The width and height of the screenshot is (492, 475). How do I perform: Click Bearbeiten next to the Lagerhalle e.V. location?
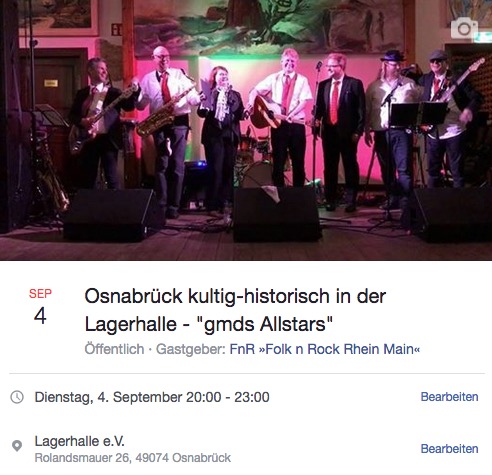point(449,449)
